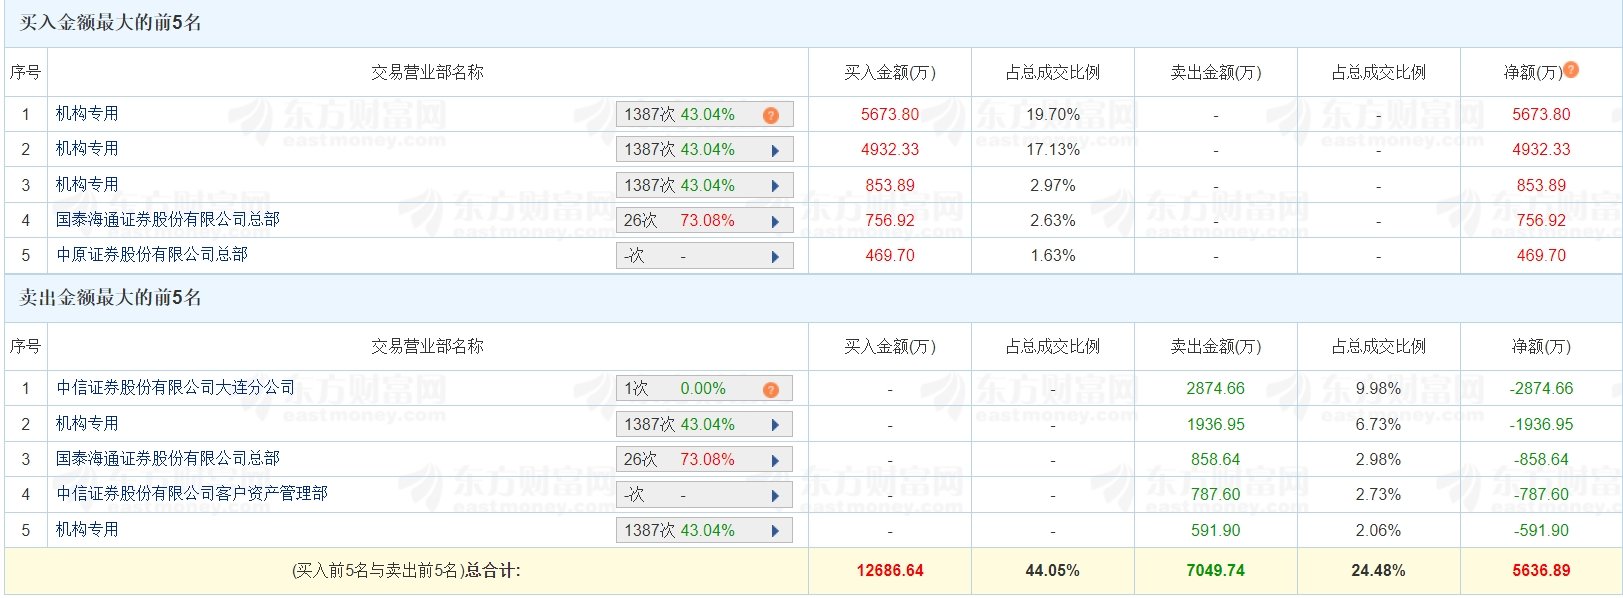
Task: Click the -858.64 net amount cell
Action: click(x=1541, y=459)
